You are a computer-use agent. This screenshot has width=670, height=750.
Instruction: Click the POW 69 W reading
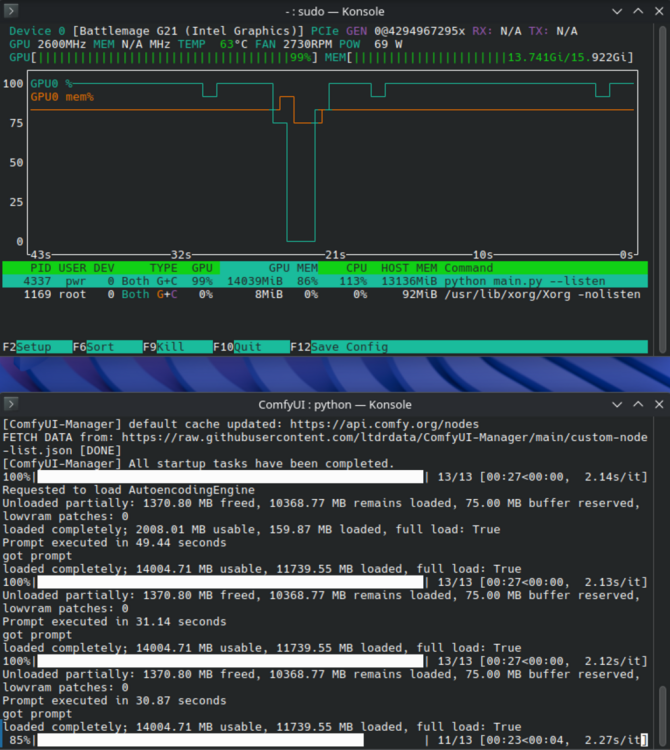tap(371, 44)
